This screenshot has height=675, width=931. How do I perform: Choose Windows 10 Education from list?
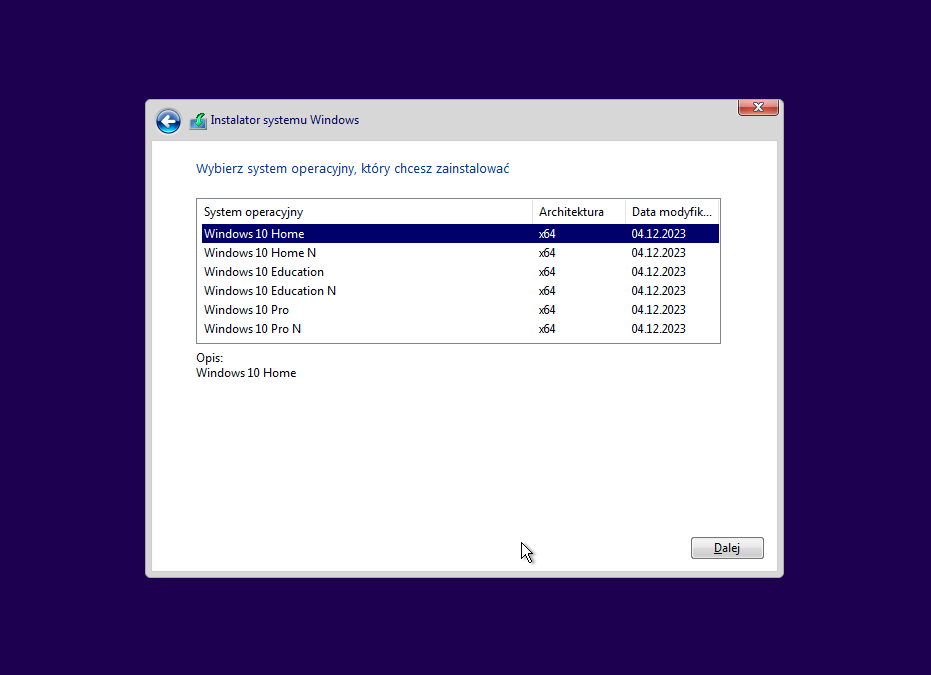coord(460,272)
